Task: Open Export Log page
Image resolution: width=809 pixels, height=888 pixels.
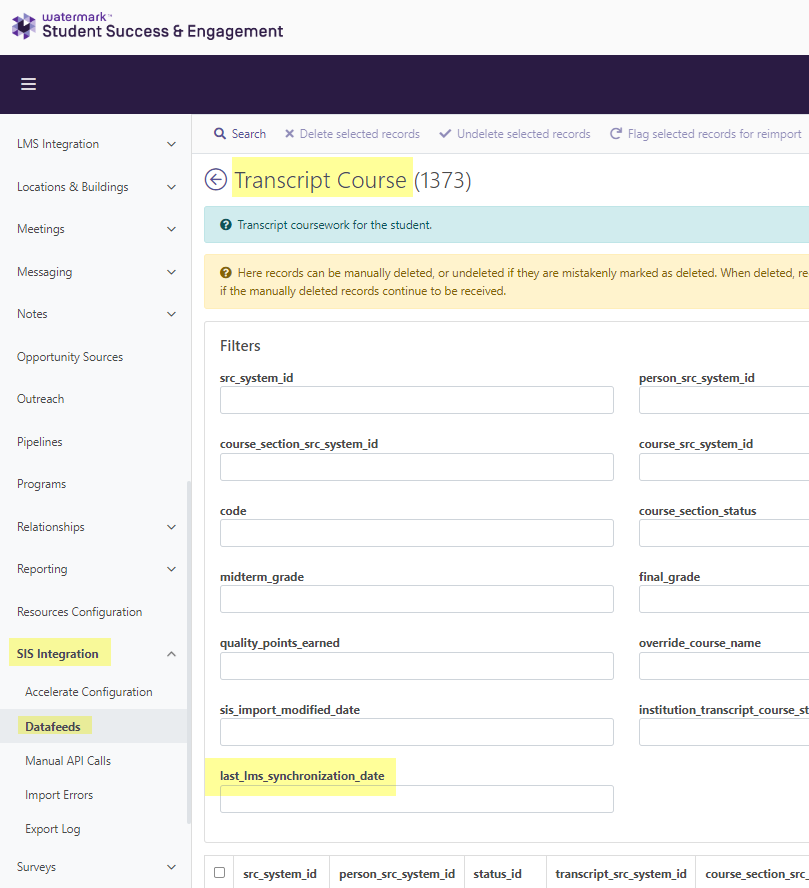Action: coord(53,829)
